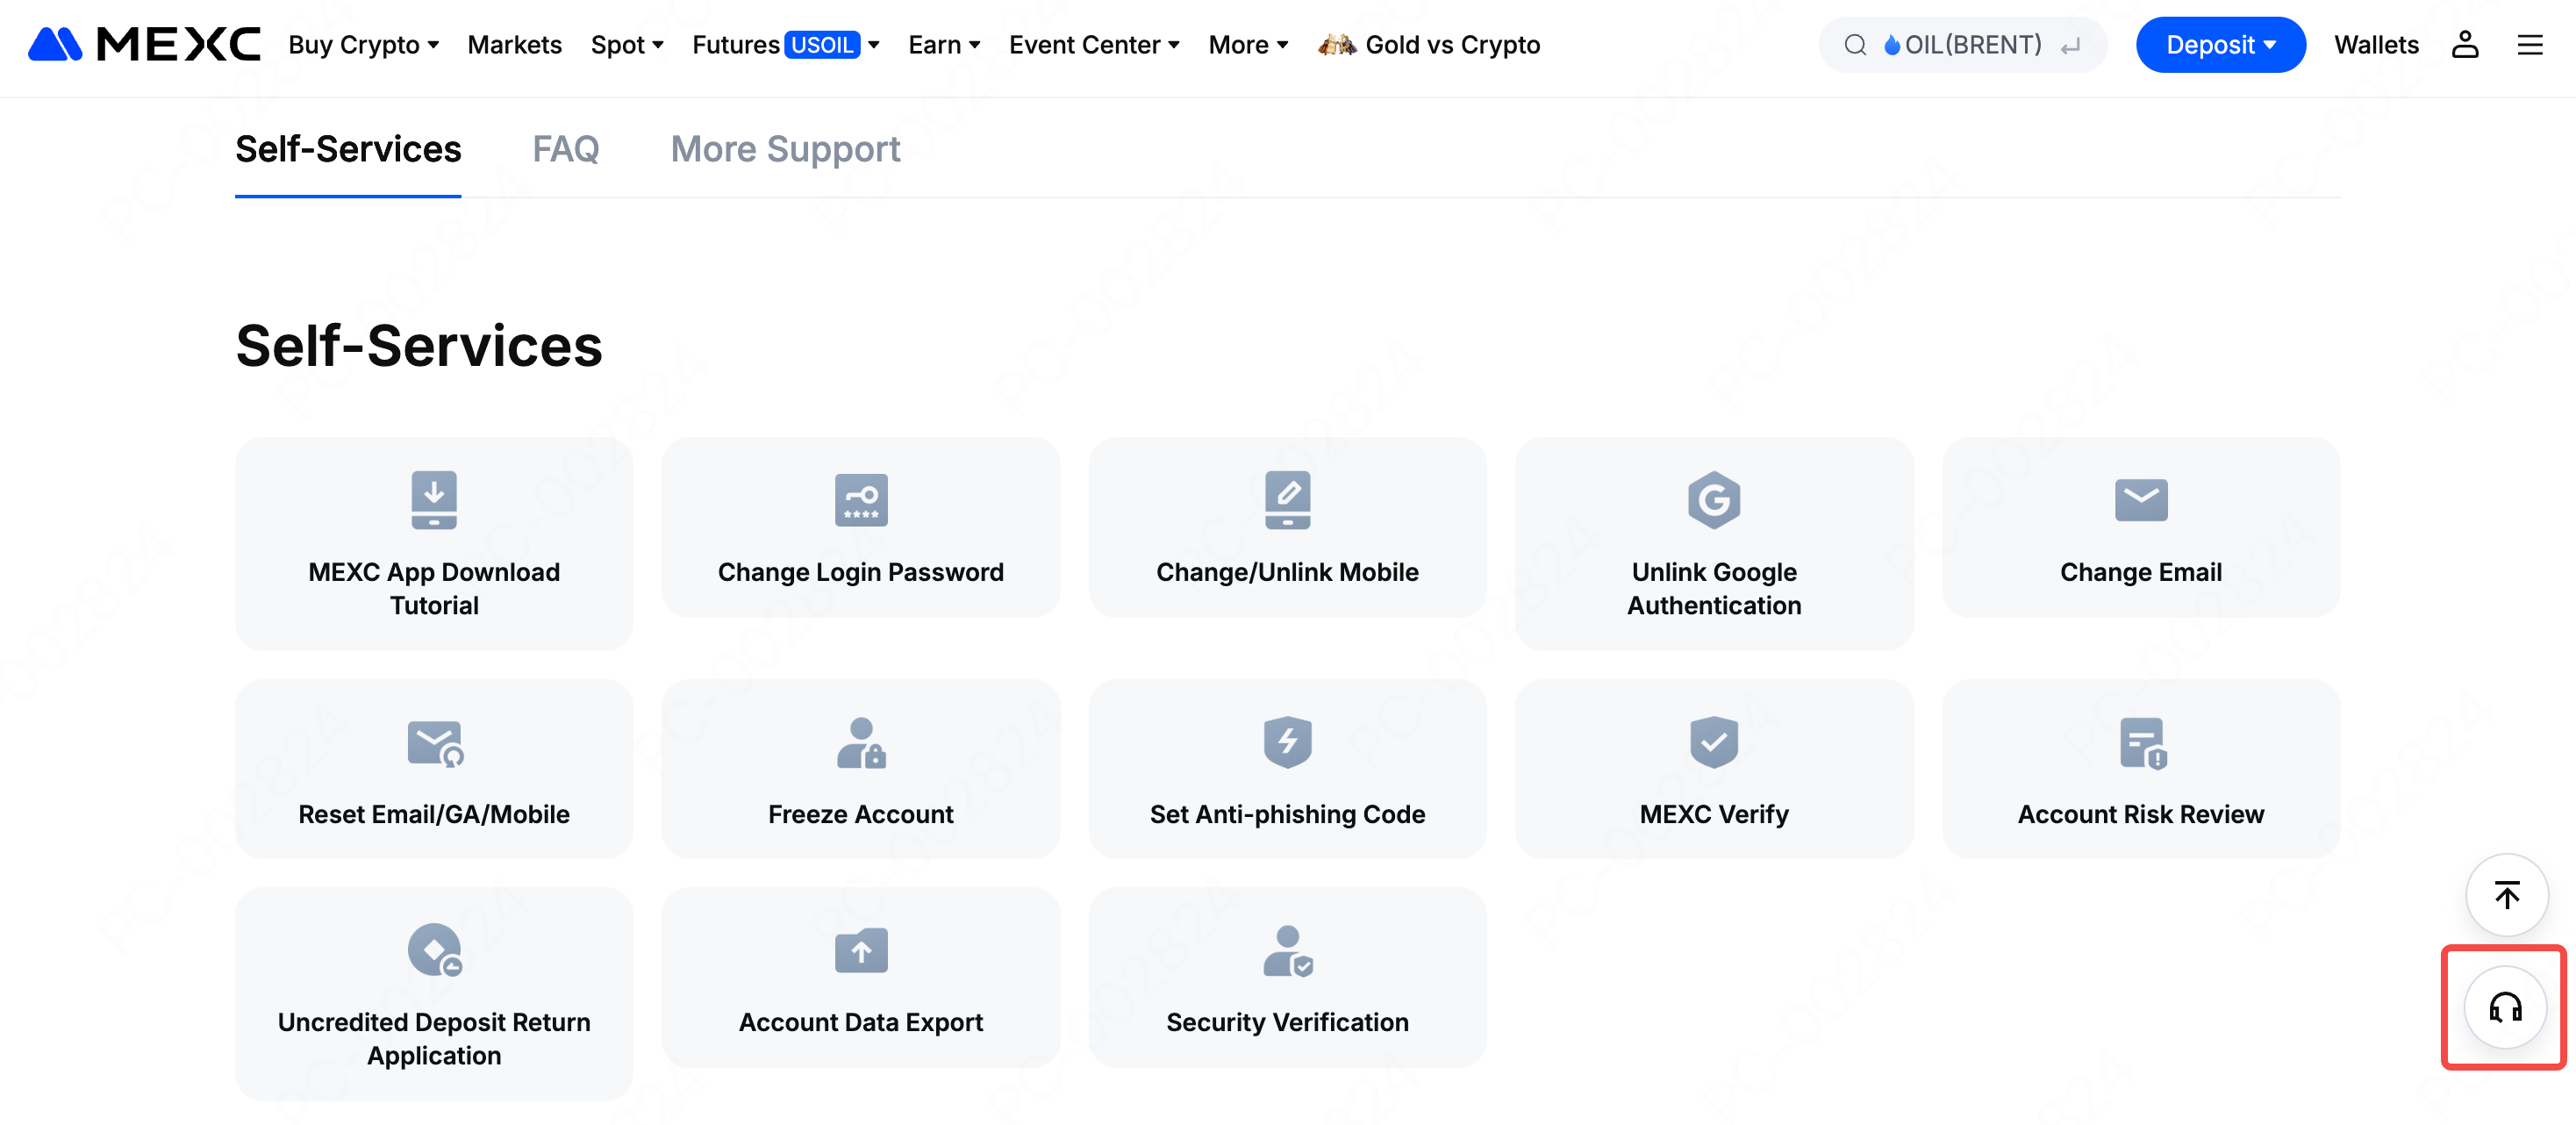Click the OIL(BRENT) search field
Screen dimensions: 2576x1125
(x=1963, y=45)
